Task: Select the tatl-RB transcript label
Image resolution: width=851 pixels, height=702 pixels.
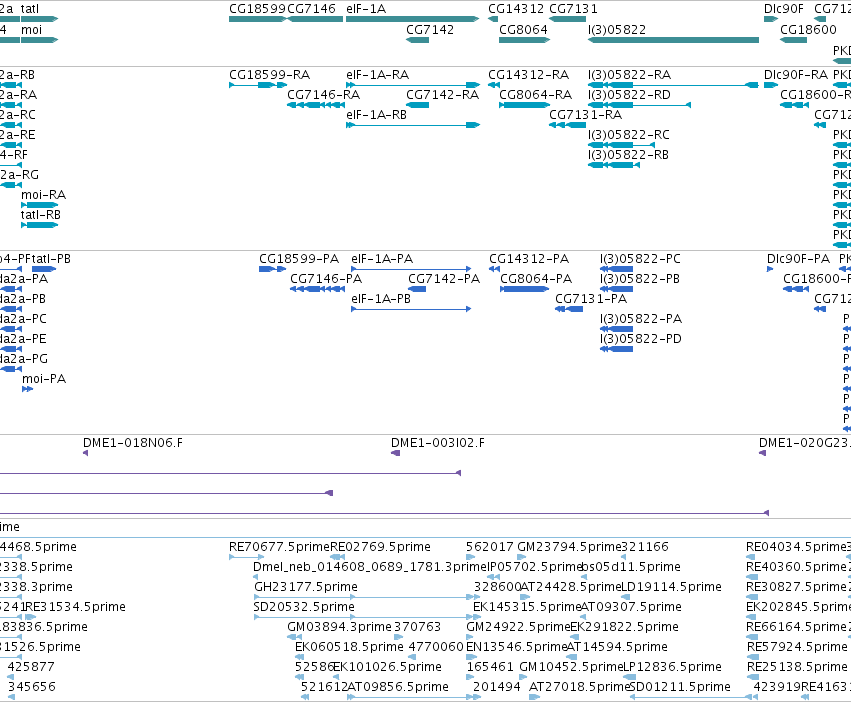Action: click(41, 214)
